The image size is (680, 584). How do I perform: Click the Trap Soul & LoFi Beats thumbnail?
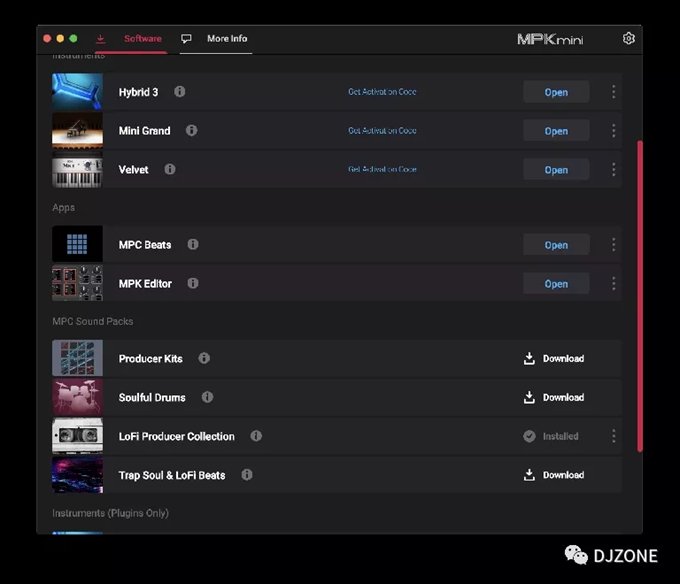coord(77,475)
